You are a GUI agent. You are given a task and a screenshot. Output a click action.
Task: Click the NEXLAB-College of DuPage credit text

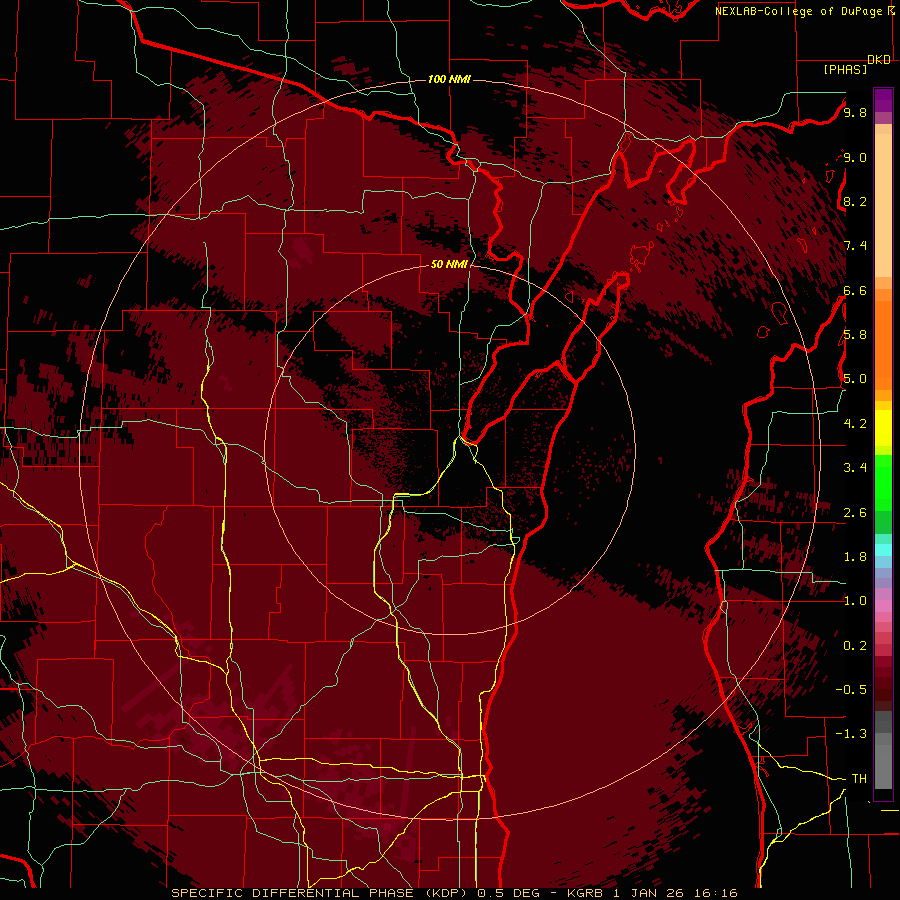coord(798,11)
